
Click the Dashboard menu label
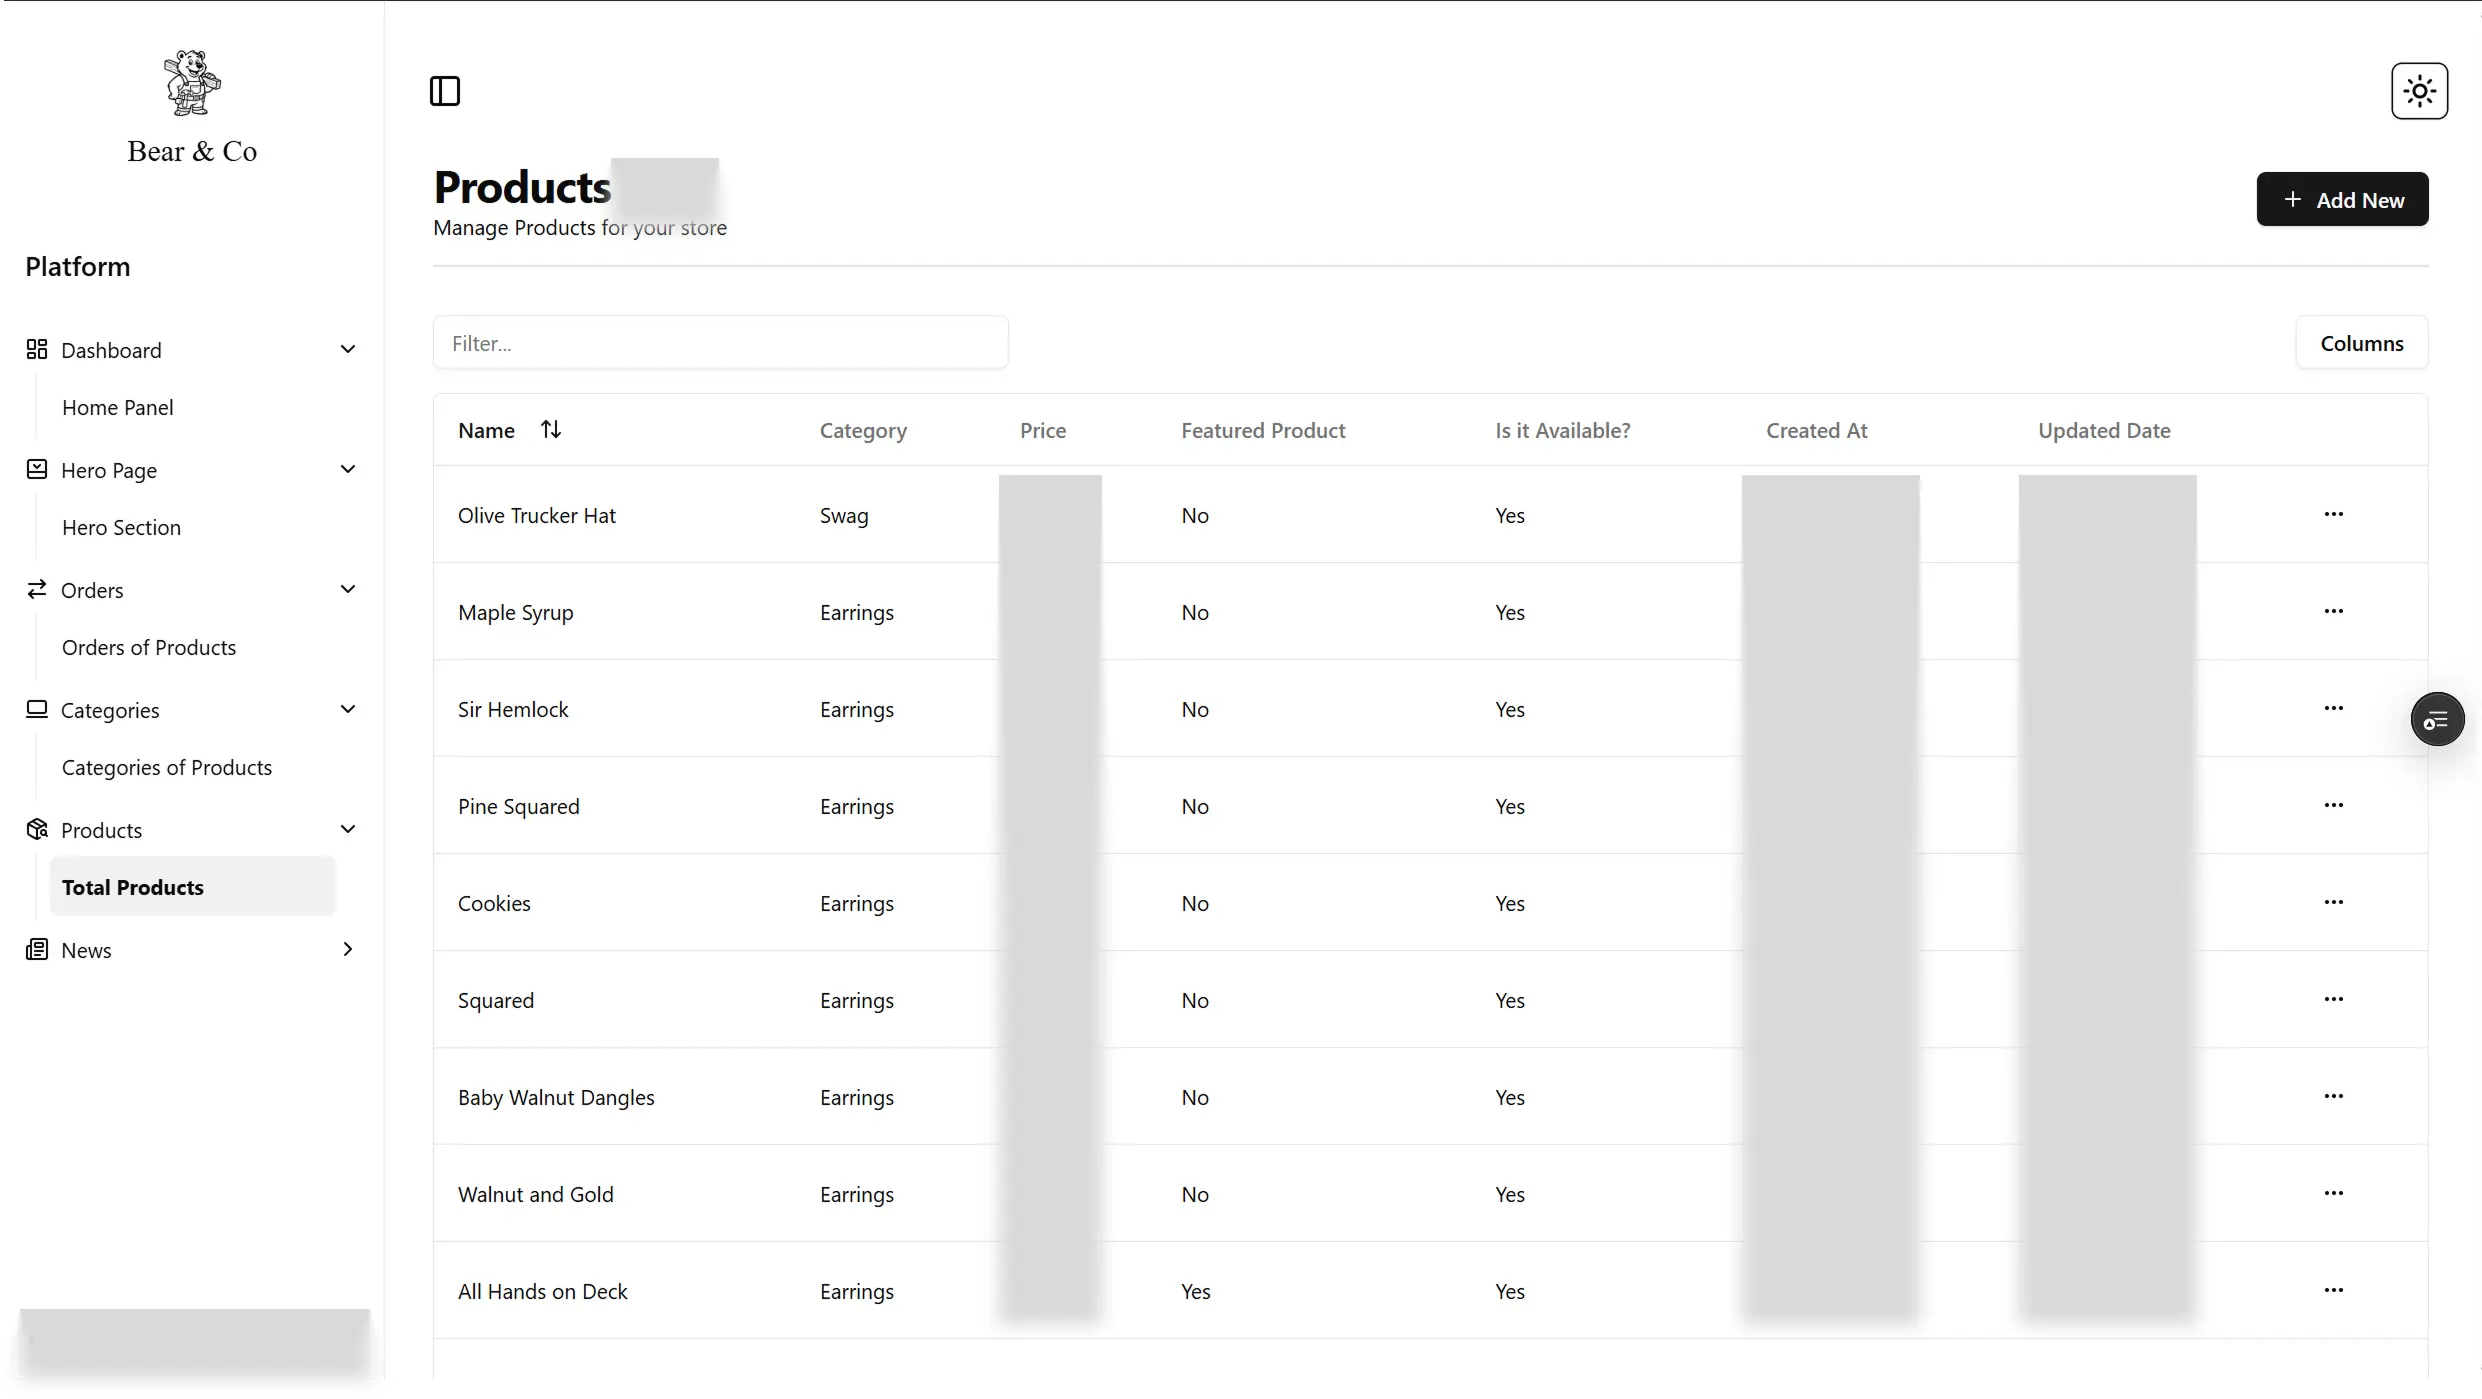point(111,350)
